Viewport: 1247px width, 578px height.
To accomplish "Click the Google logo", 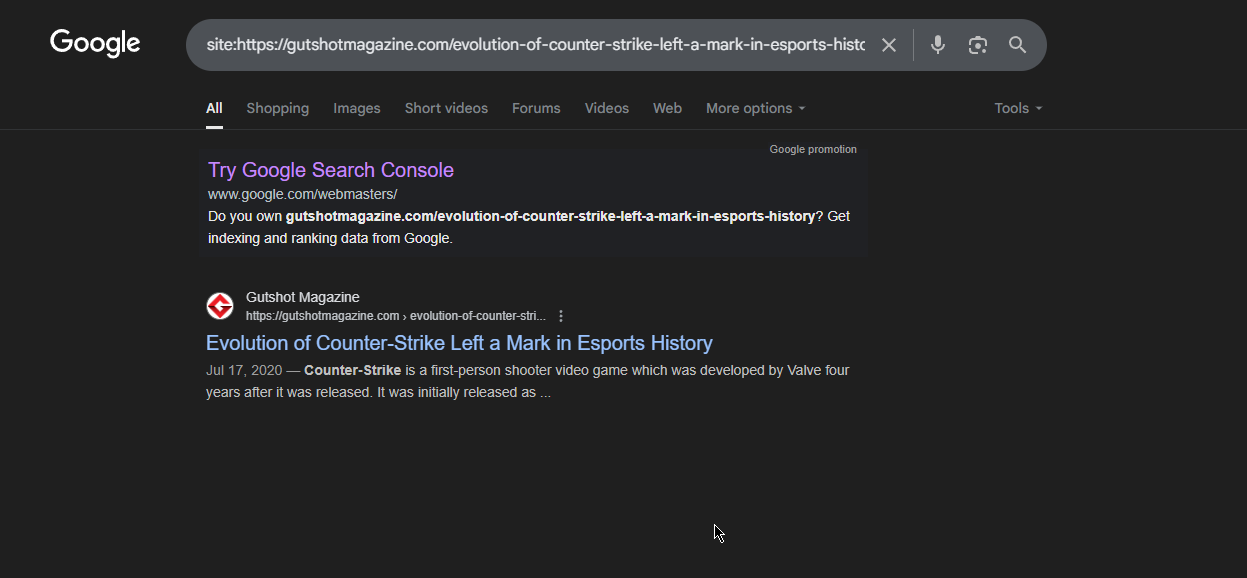I will (x=95, y=44).
